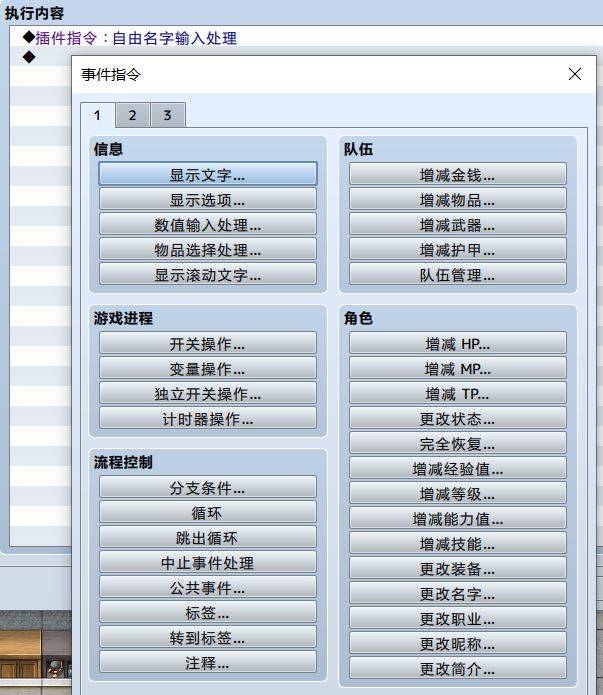The image size is (603, 695).
Task: Open 更改名字... command
Action: pos(458,593)
